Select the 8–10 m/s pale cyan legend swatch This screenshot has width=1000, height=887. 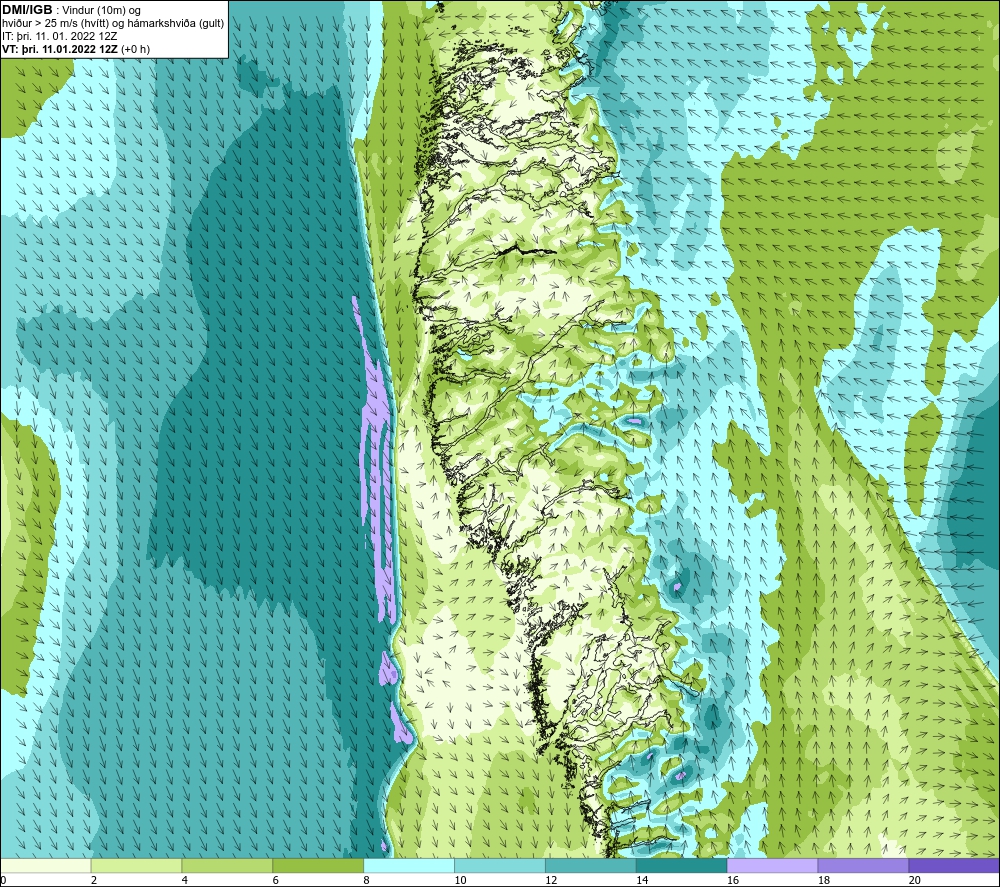click(409, 866)
